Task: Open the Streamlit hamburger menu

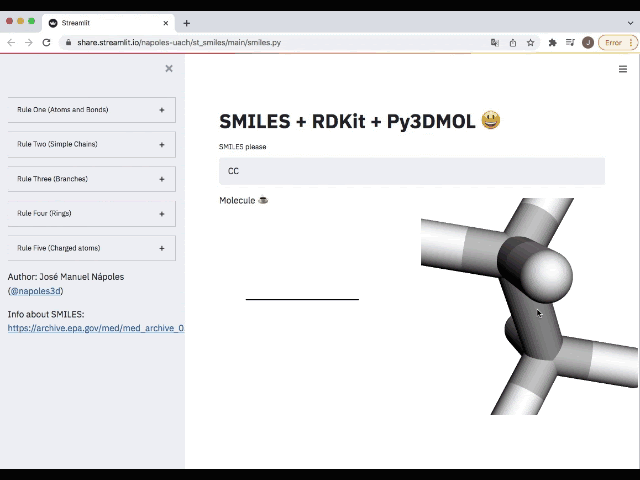Action: tap(623, 69)
